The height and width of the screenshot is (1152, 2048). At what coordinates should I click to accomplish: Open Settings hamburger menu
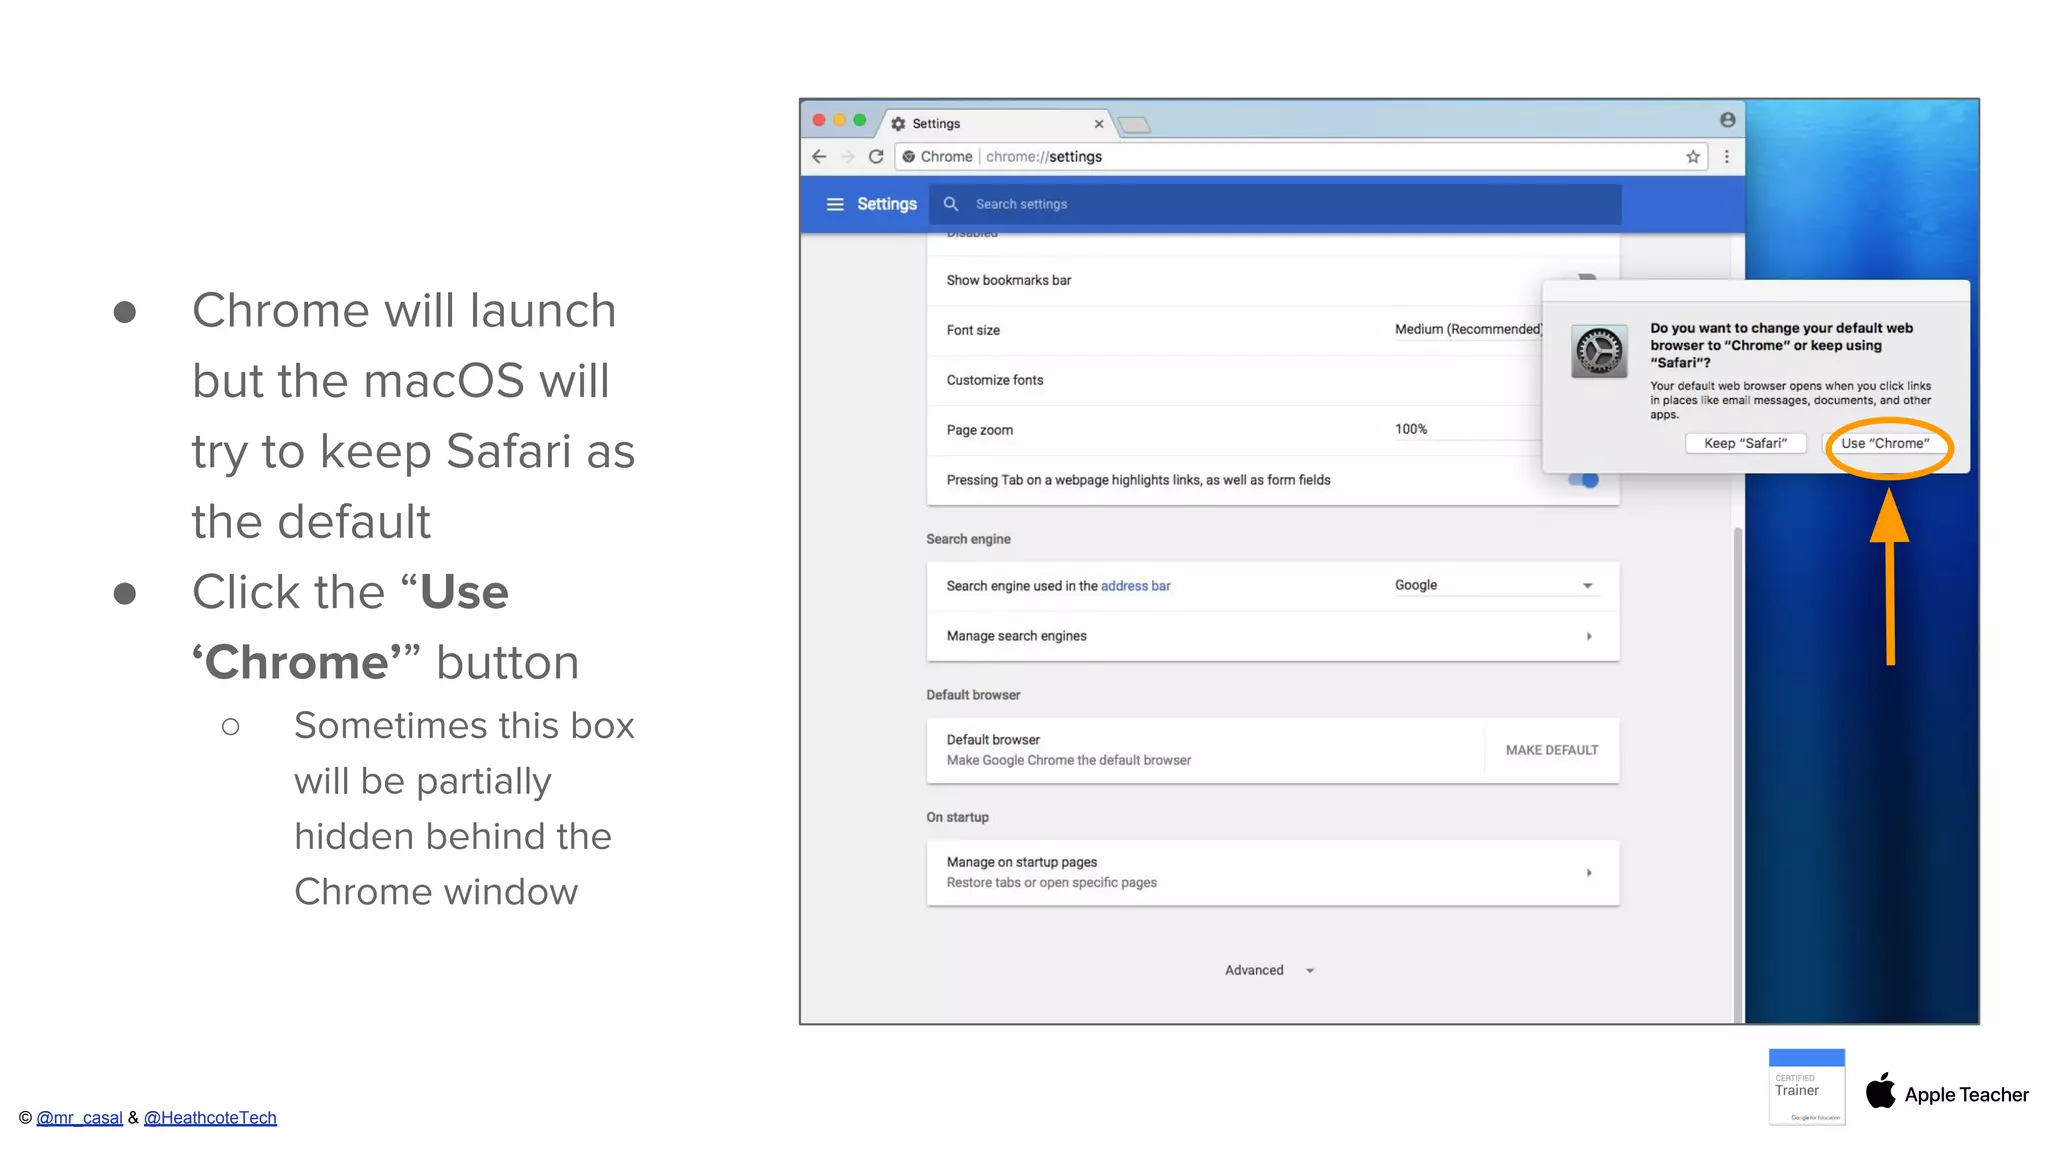[835, 204]
